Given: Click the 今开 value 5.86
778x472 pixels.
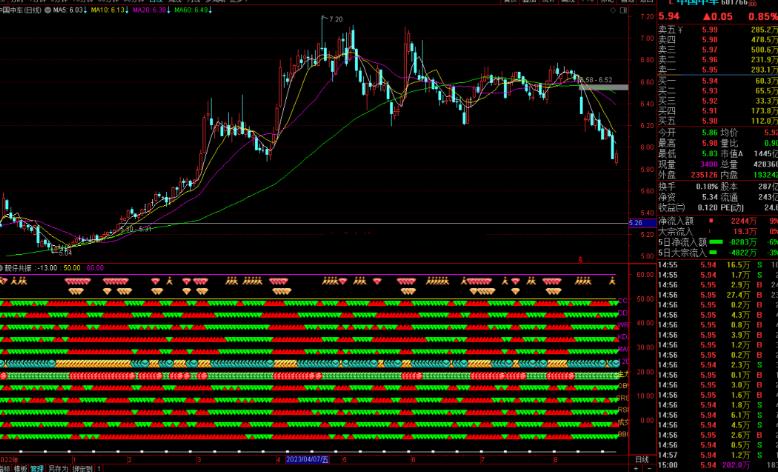Looking at the screenshot, I should pos(710,133).
